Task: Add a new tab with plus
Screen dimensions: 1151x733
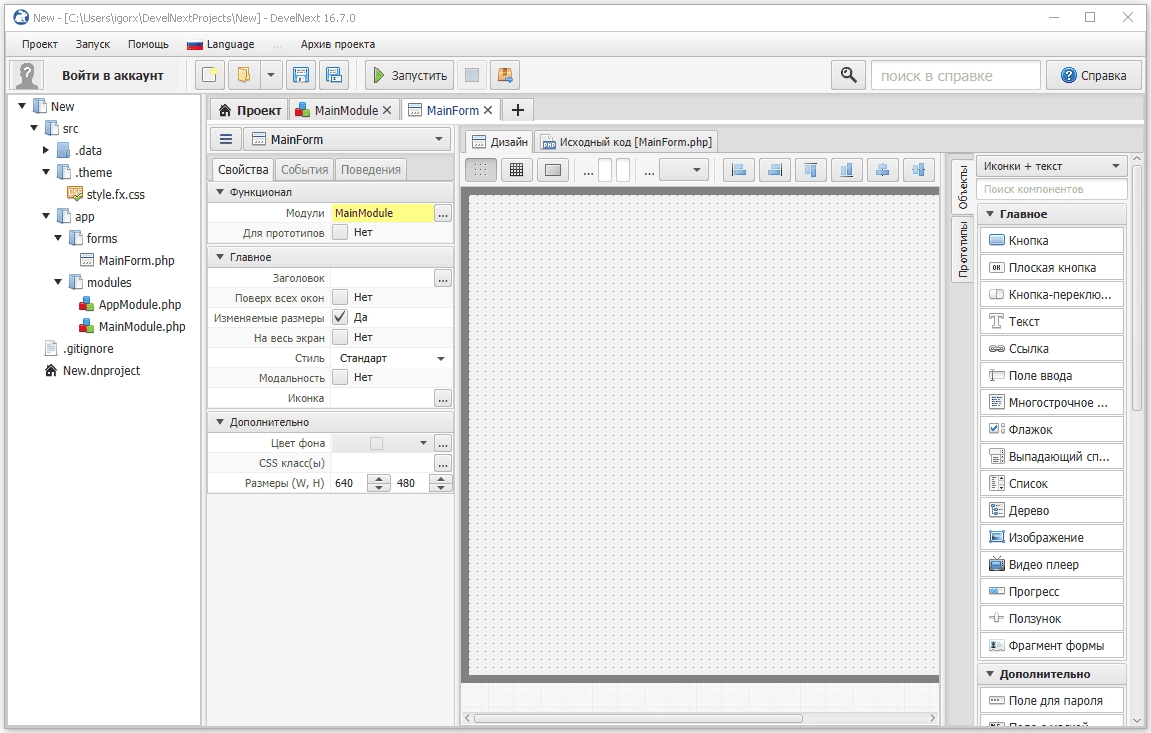Action: pos(518,110)
